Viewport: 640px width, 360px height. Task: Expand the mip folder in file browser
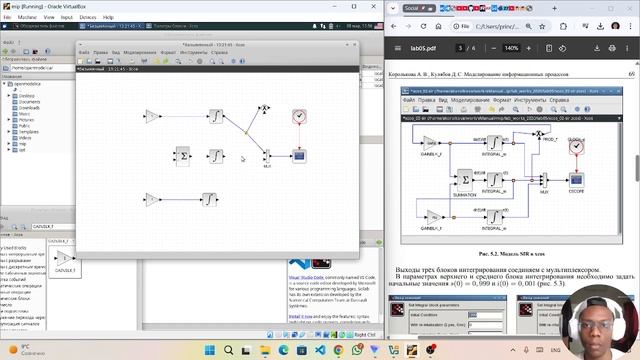pos(9,144)
